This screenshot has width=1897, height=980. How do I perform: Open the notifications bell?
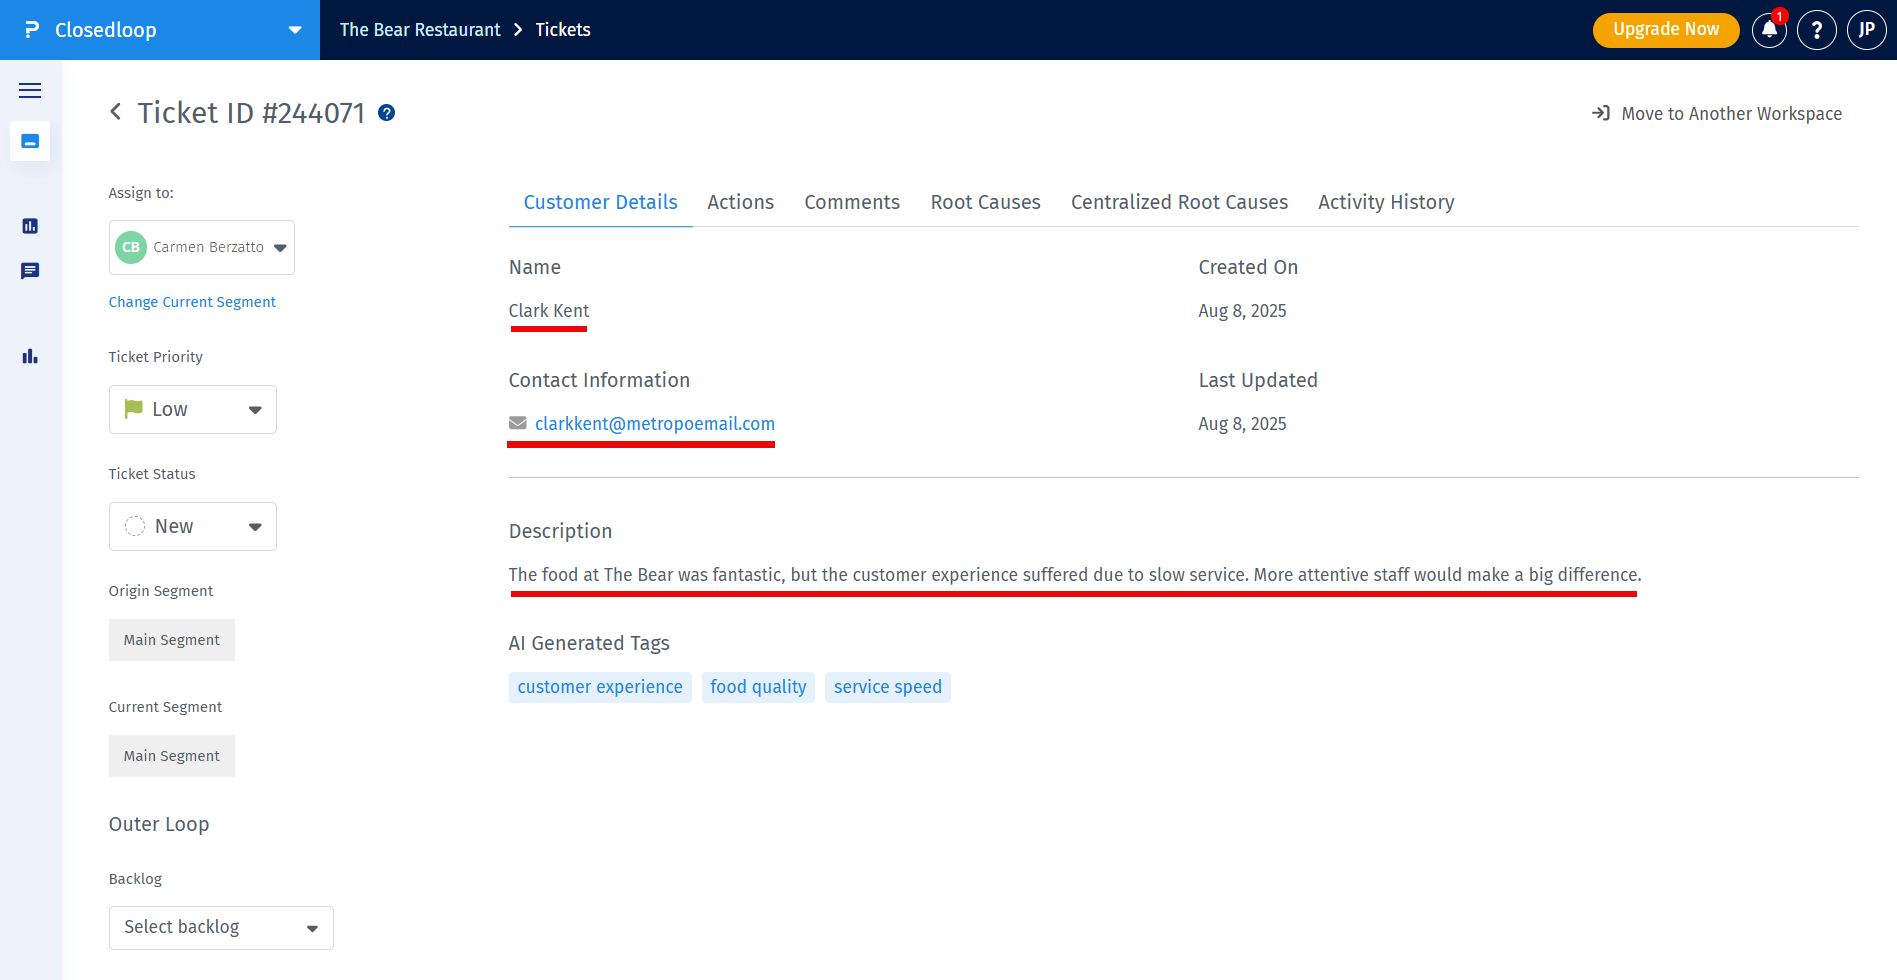click(x=1769, y=30)
